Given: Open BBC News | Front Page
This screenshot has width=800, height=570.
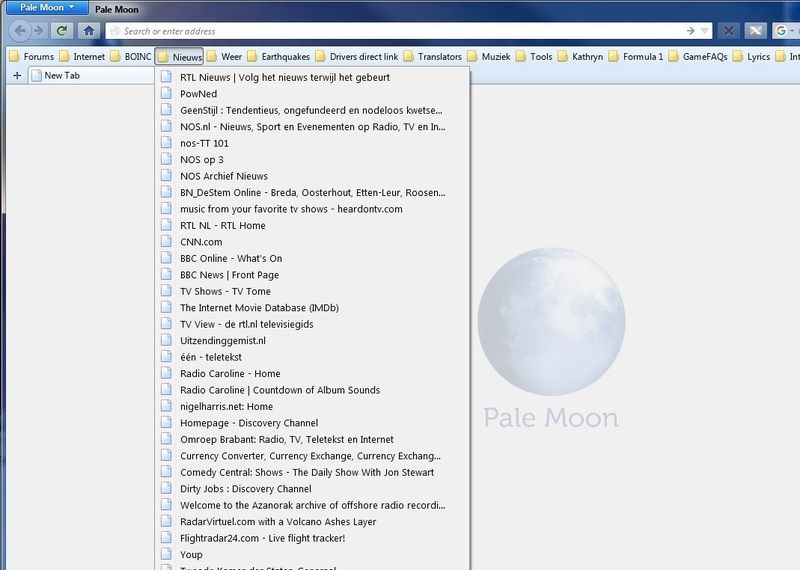Looking at the screenshot, I should [x=312, y=275].
